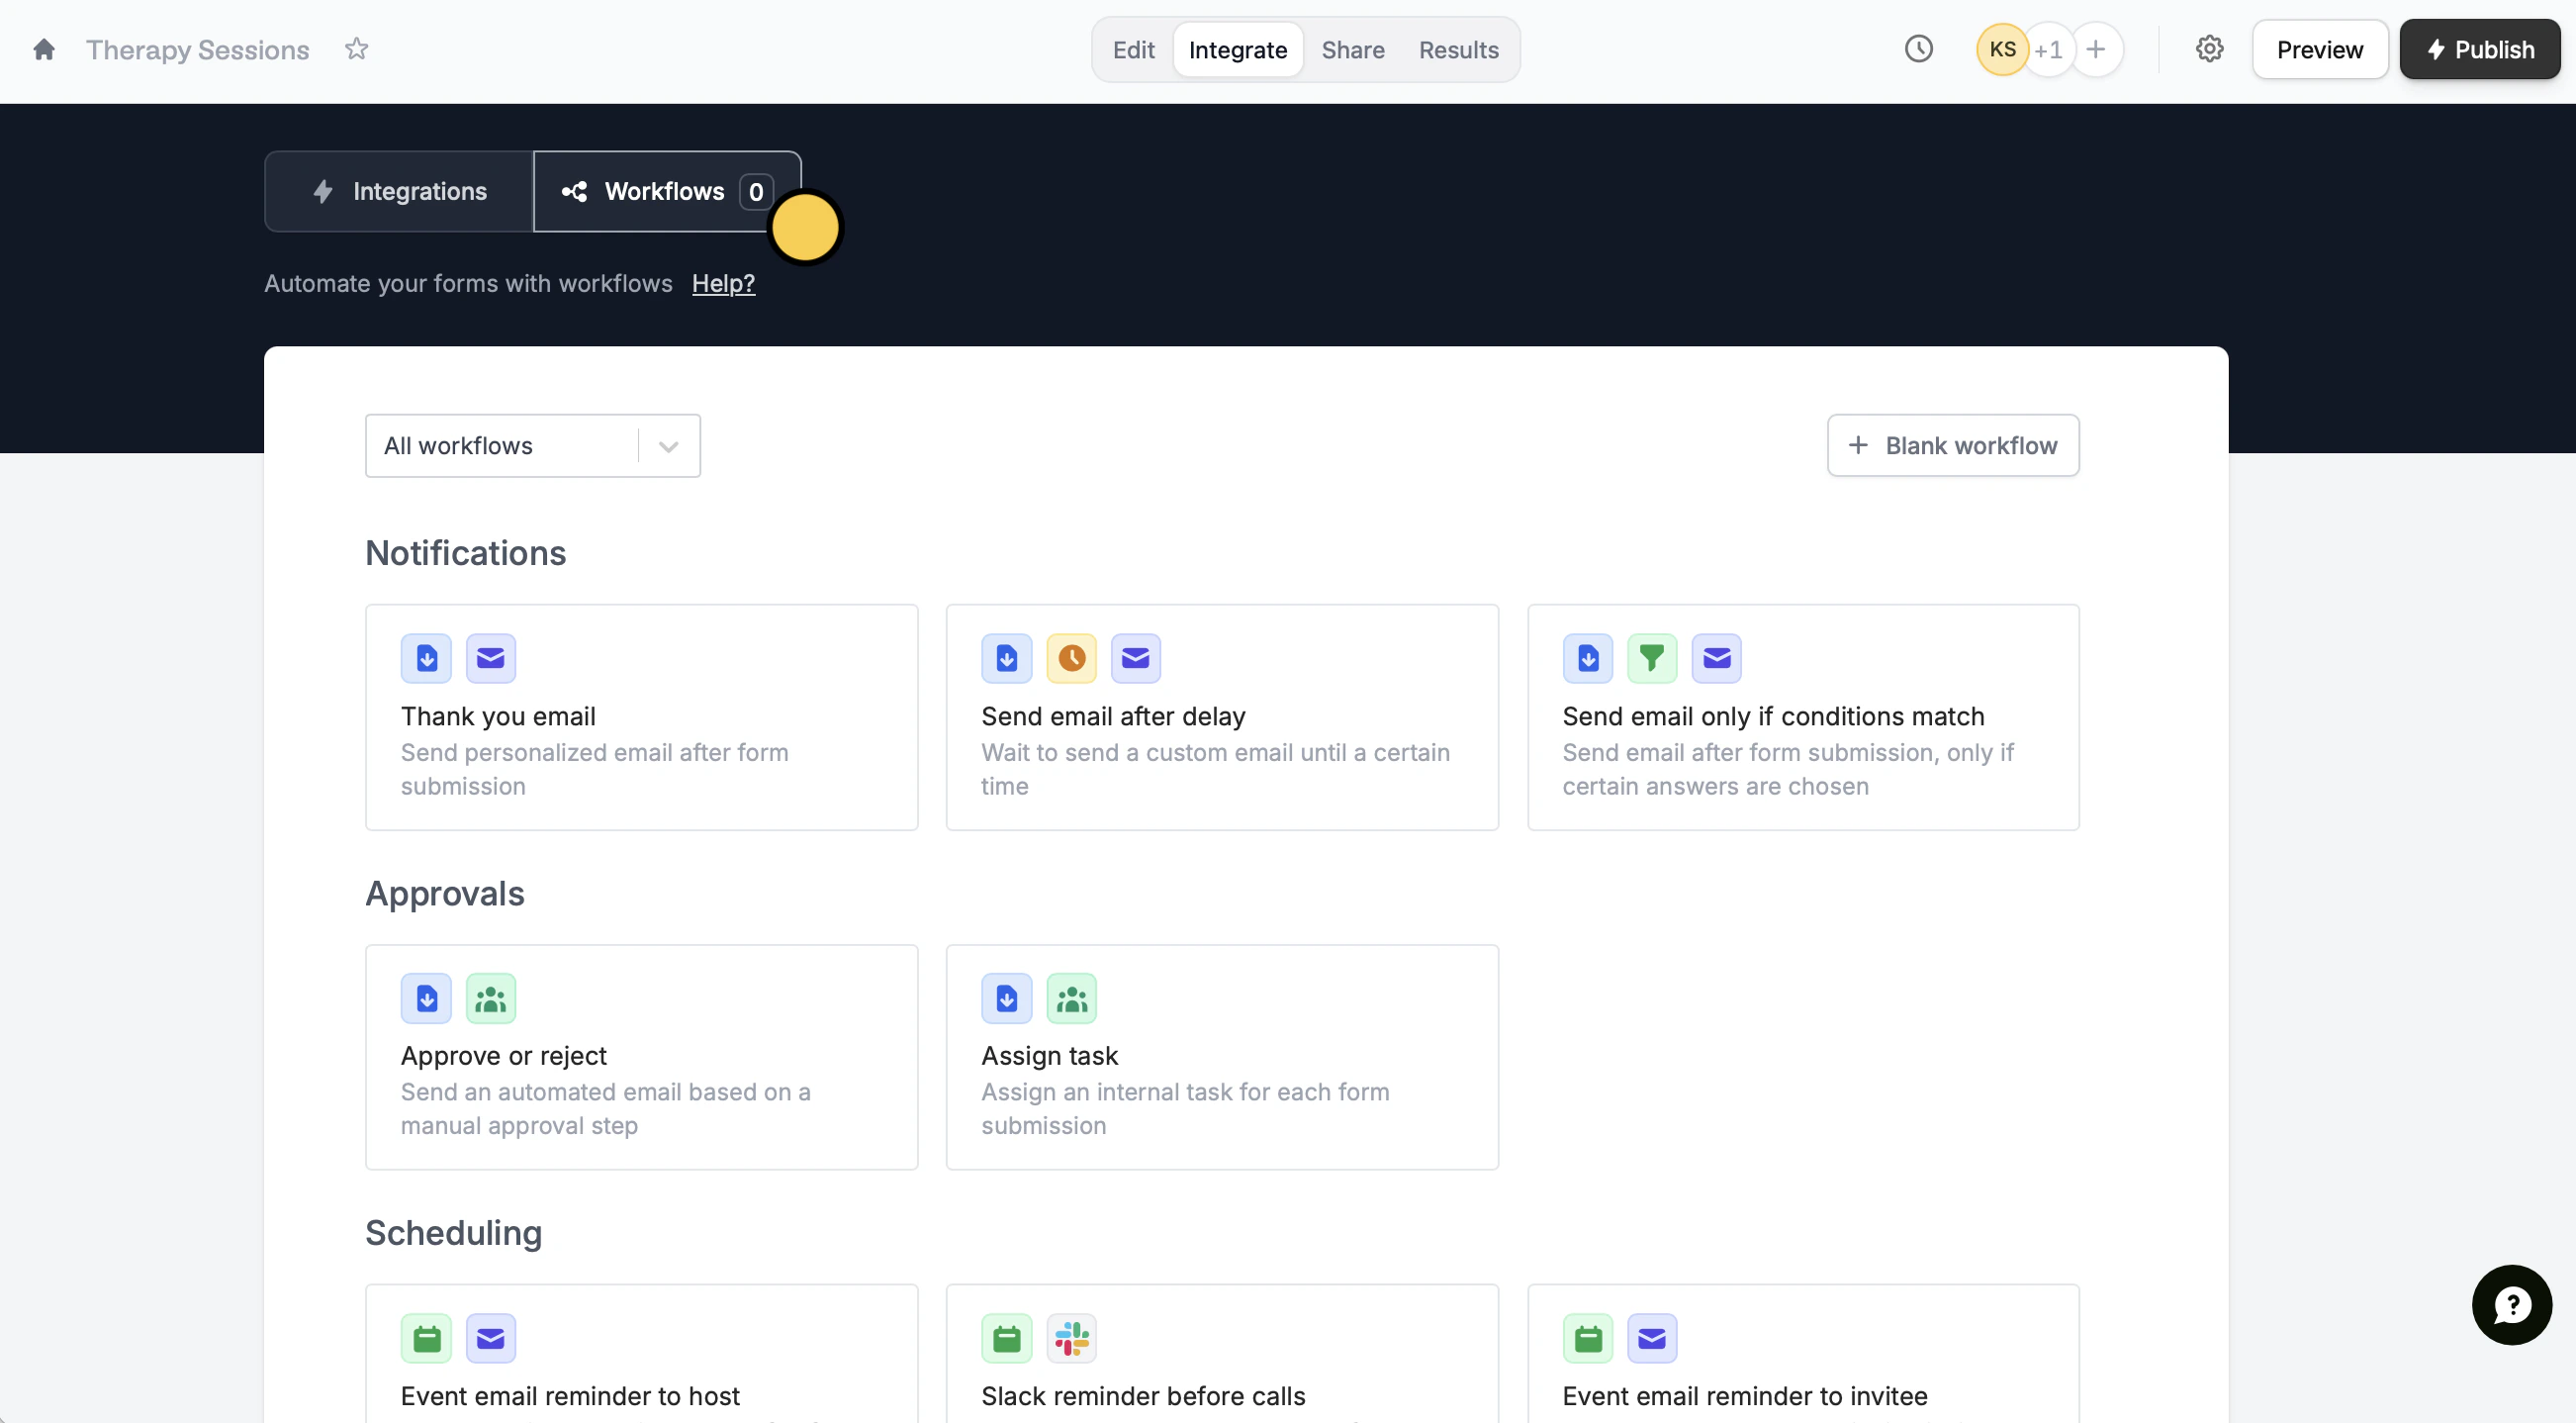Add collaborator with plus icon

click(x=2096, y=49)
